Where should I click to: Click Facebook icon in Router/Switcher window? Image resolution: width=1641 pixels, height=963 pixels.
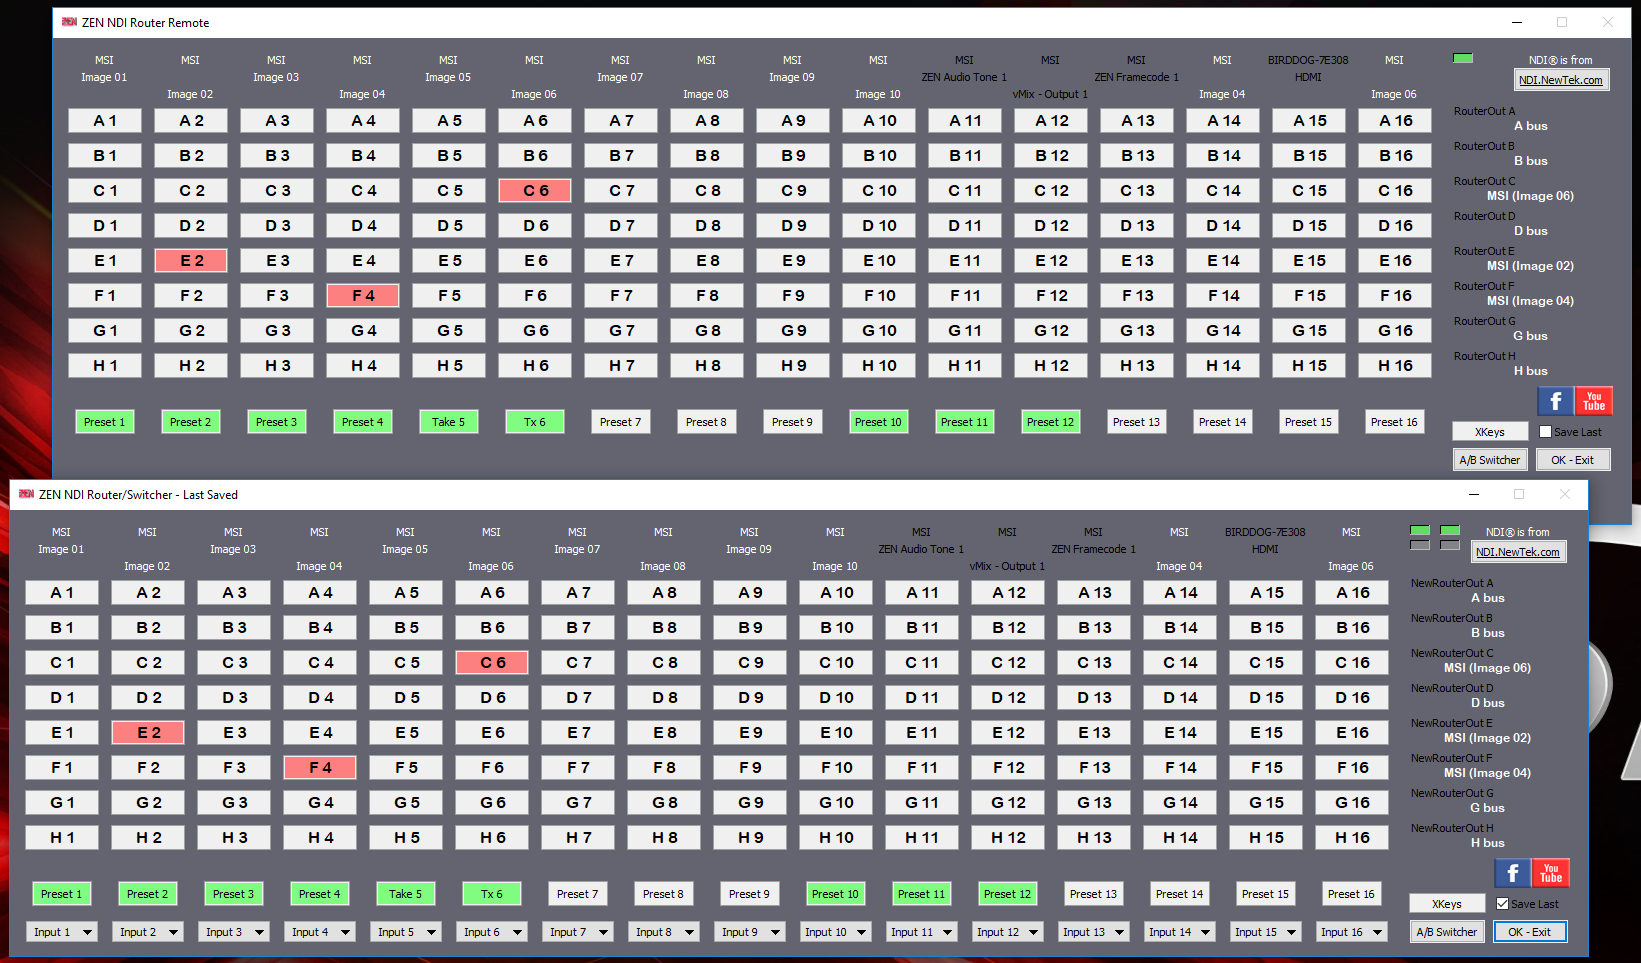(x=1512, y=873)
